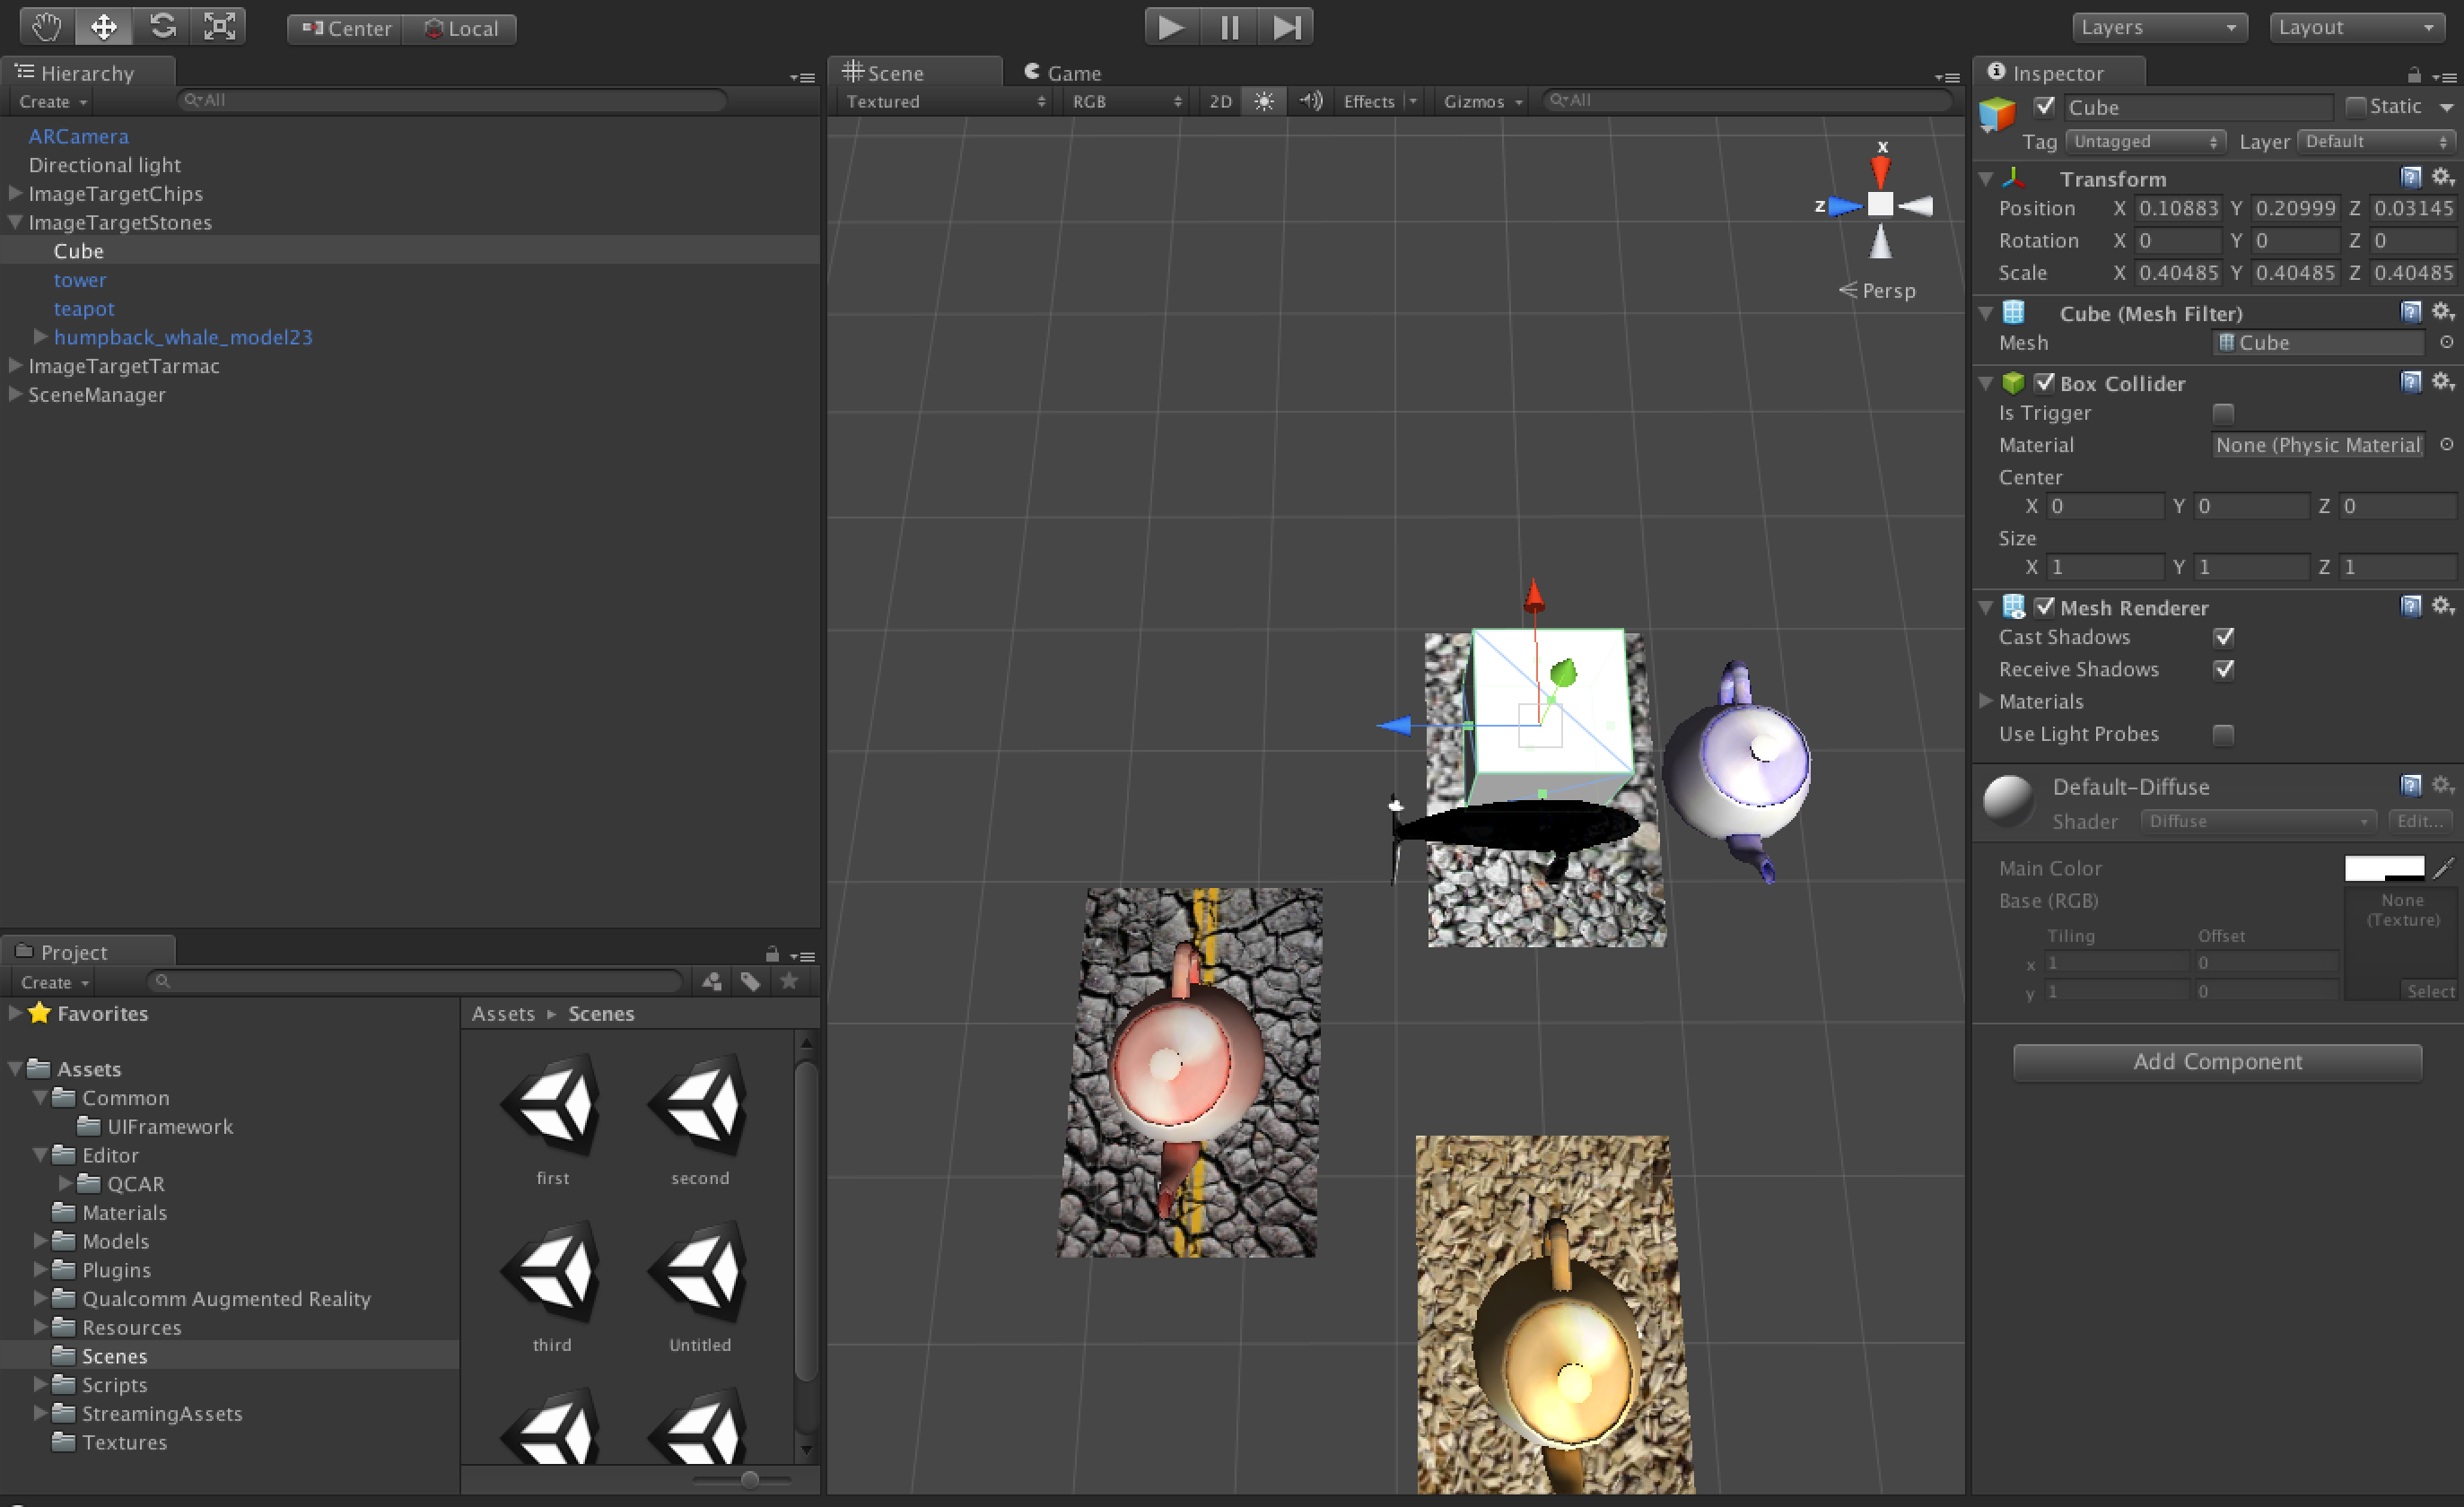Pick physic material with selector circle
The image size is (2464, 1507).
[2446, 445]
